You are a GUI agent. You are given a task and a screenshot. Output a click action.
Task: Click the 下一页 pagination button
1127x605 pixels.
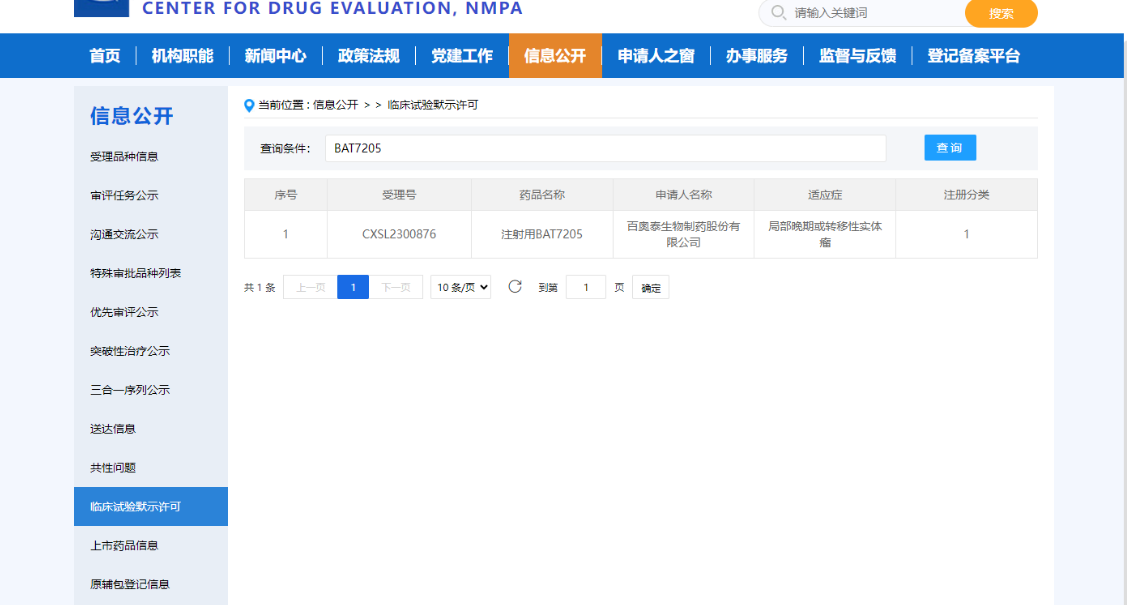coord(395,287)
